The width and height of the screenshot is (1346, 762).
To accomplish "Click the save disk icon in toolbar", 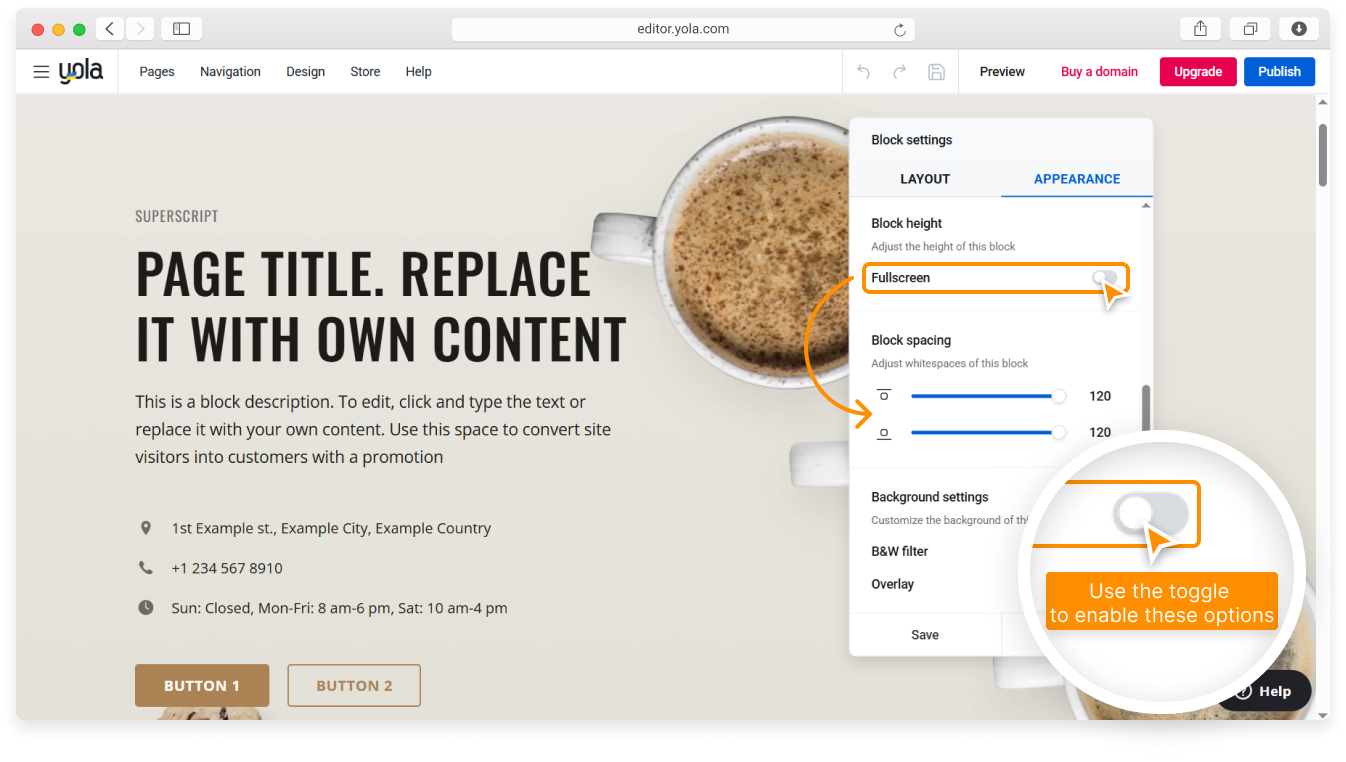I will [x=936, y=72].
